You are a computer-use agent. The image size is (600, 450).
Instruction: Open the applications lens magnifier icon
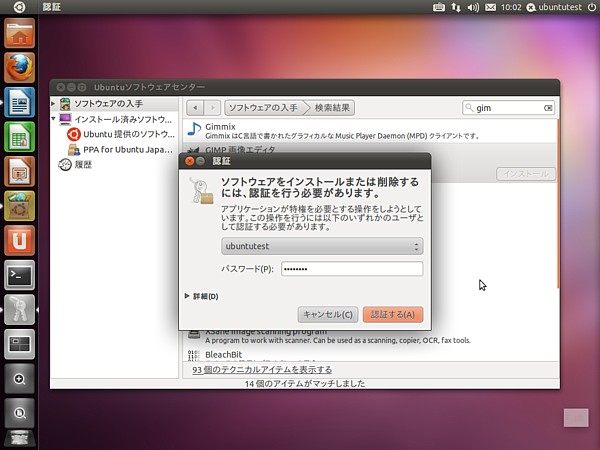point(20,378)
